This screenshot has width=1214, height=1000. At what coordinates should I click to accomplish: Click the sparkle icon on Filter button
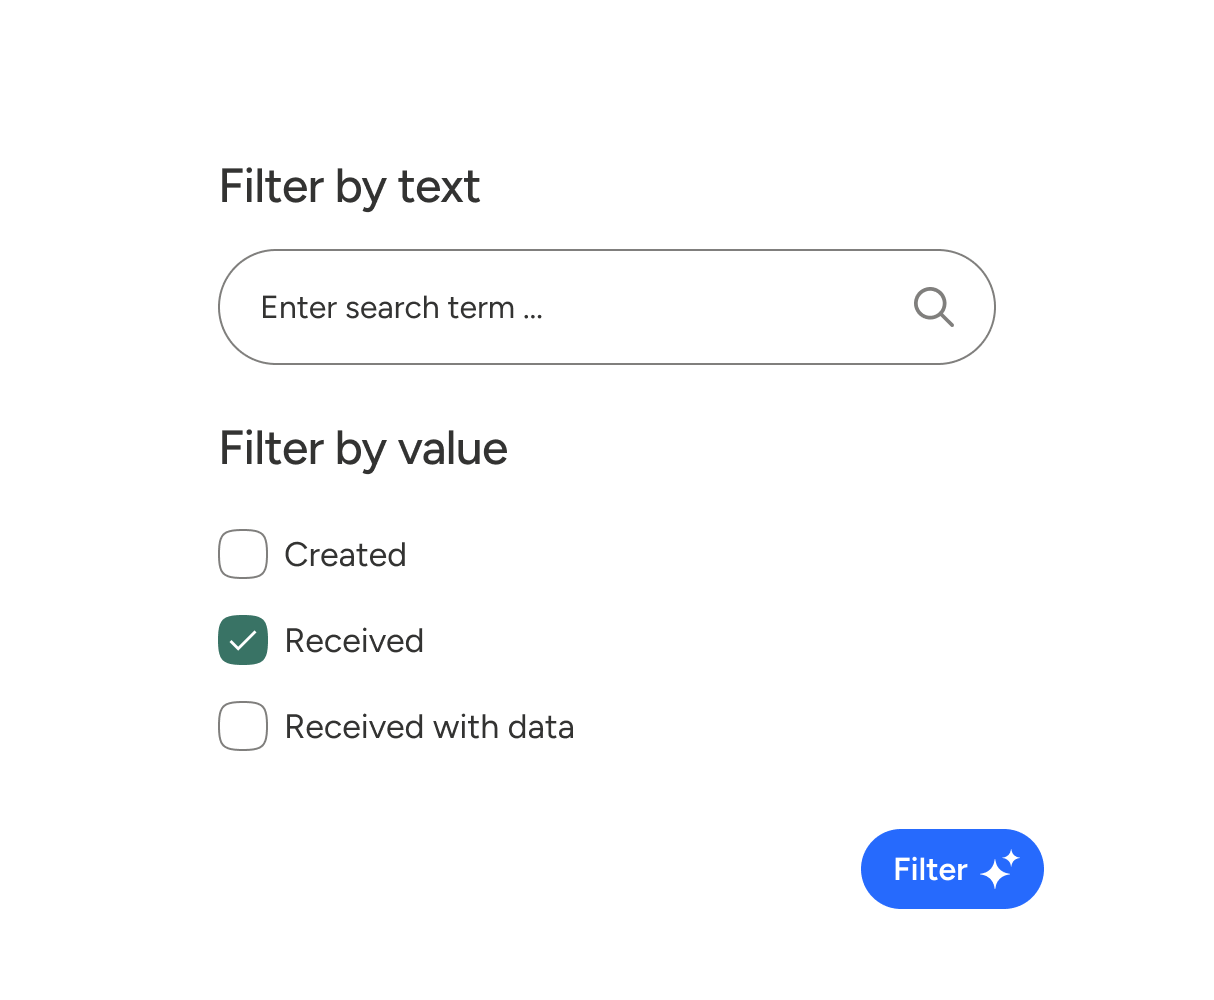click(x=1000, y=869)
